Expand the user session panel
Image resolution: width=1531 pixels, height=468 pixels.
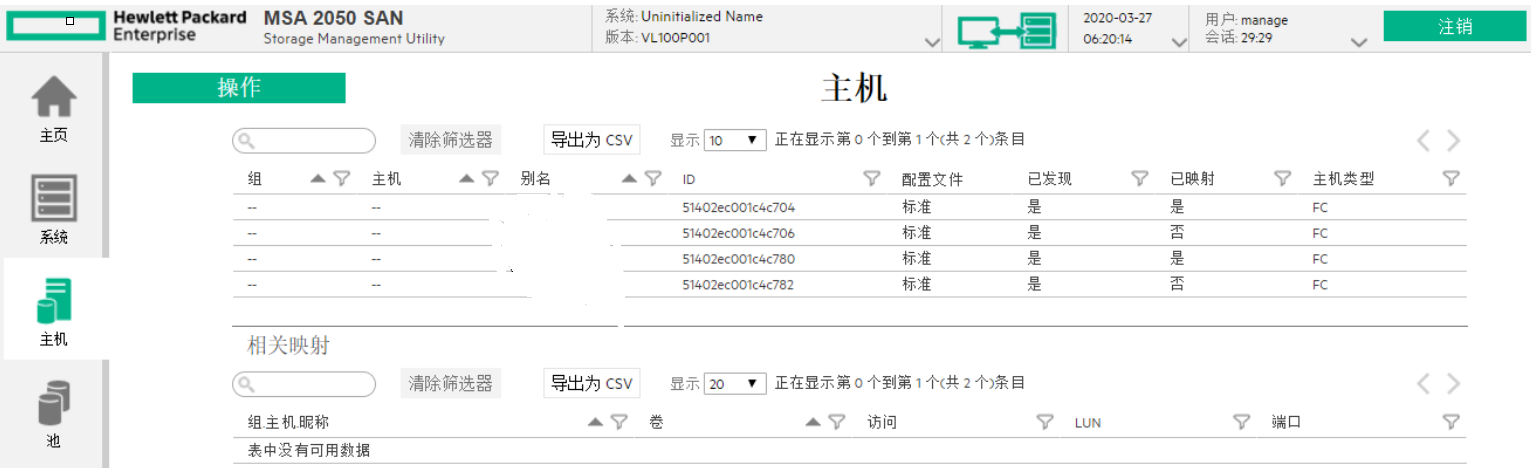(x=1358, y=43)
